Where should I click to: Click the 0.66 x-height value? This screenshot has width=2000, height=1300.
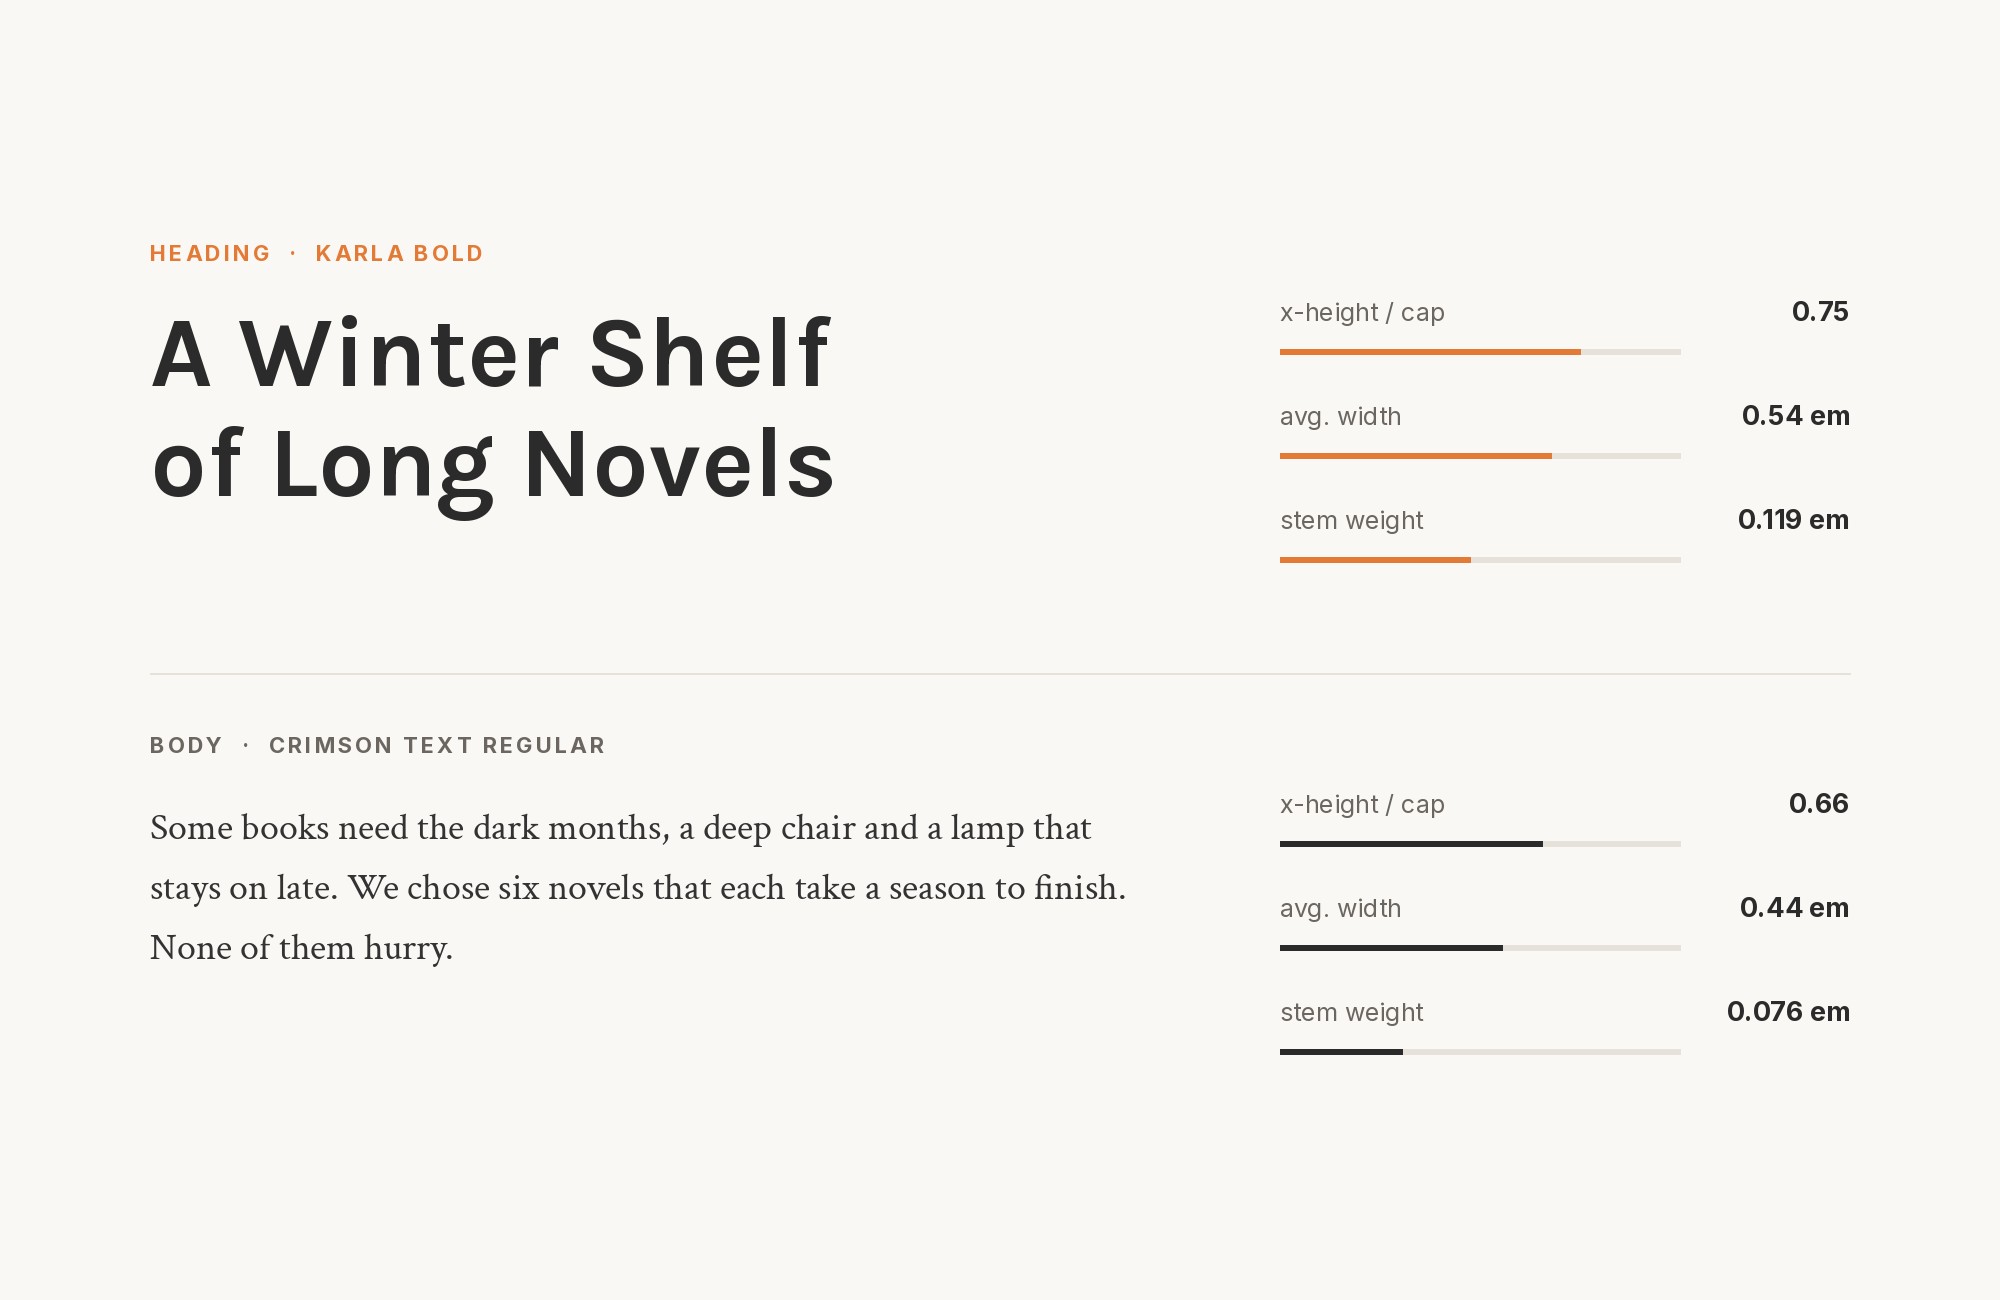click(x=1819, y=803)
